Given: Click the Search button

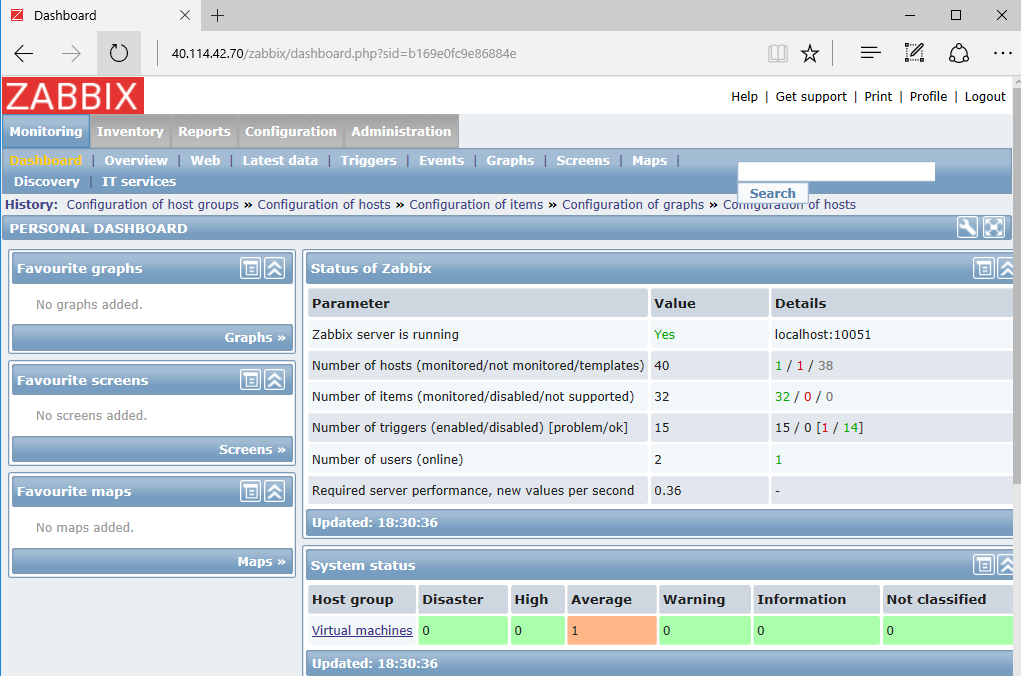Looking at the screenshot, I should point(772,193).
